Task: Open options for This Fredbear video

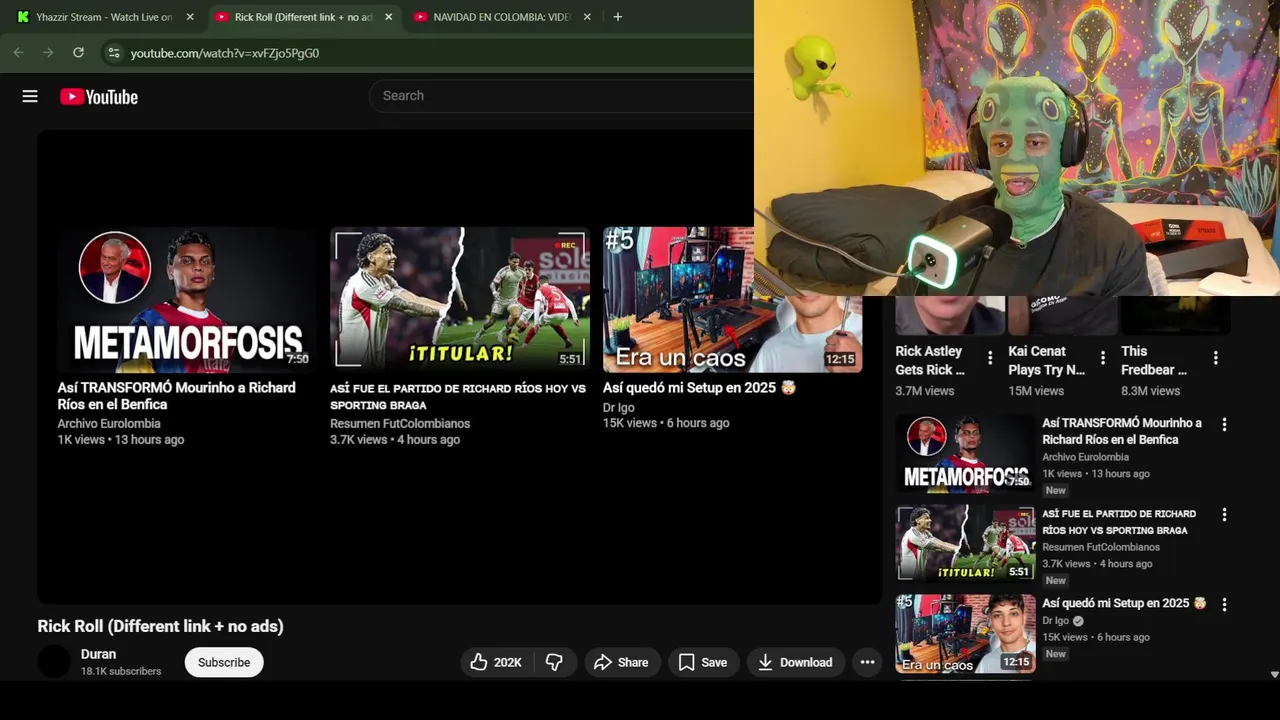Action: (x=1216, y=358)
